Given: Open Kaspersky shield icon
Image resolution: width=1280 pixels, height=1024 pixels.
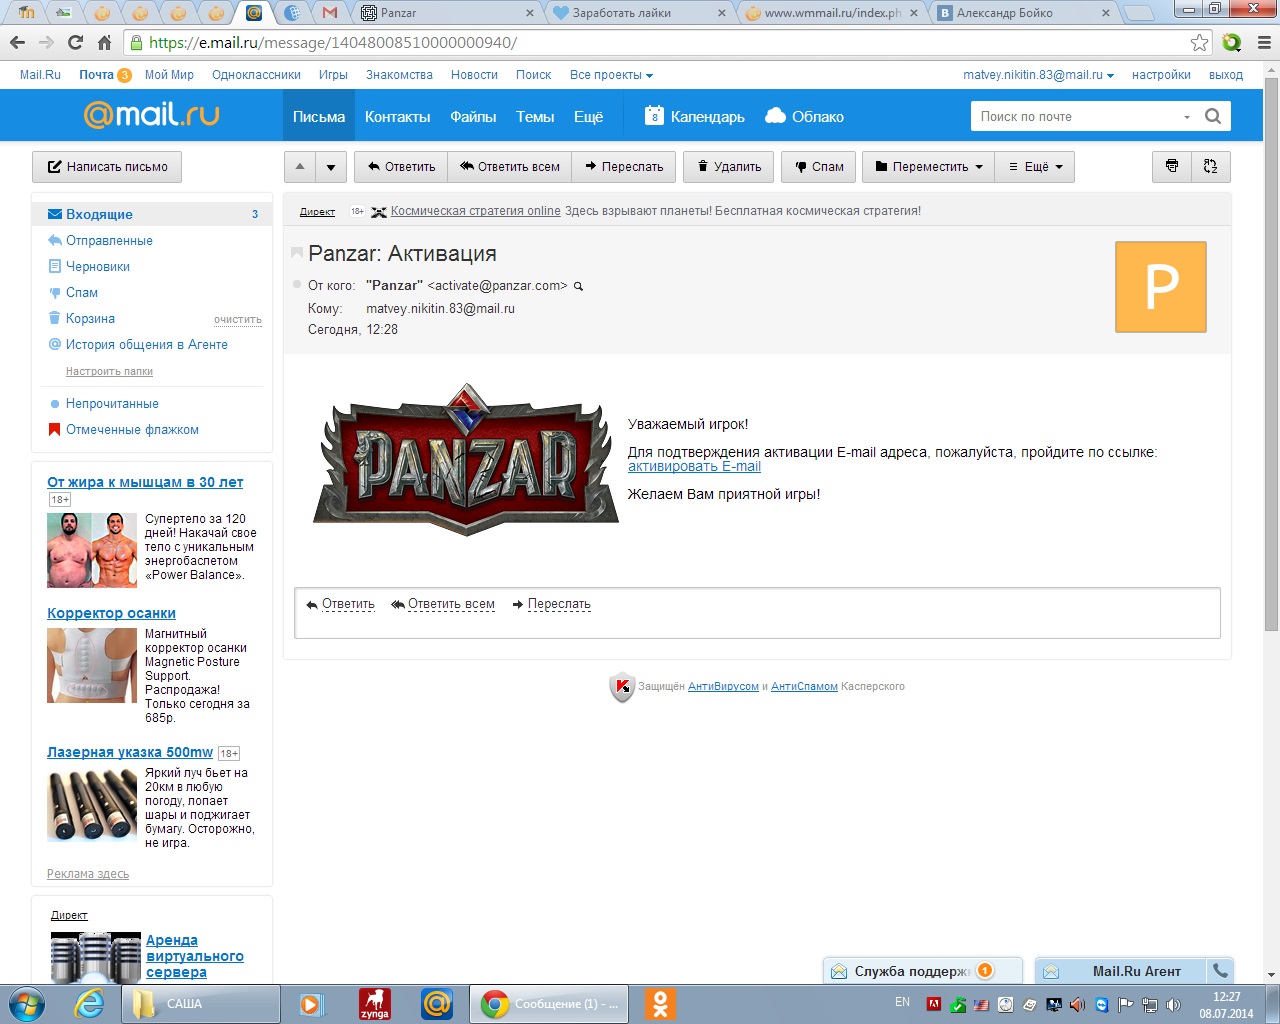Looking at the screenshot, I should 622,687.
